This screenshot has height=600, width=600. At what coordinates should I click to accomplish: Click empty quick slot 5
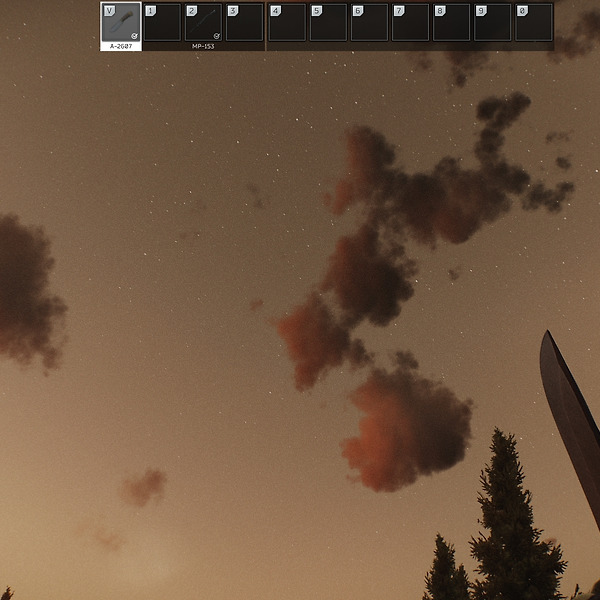(328, 22)
